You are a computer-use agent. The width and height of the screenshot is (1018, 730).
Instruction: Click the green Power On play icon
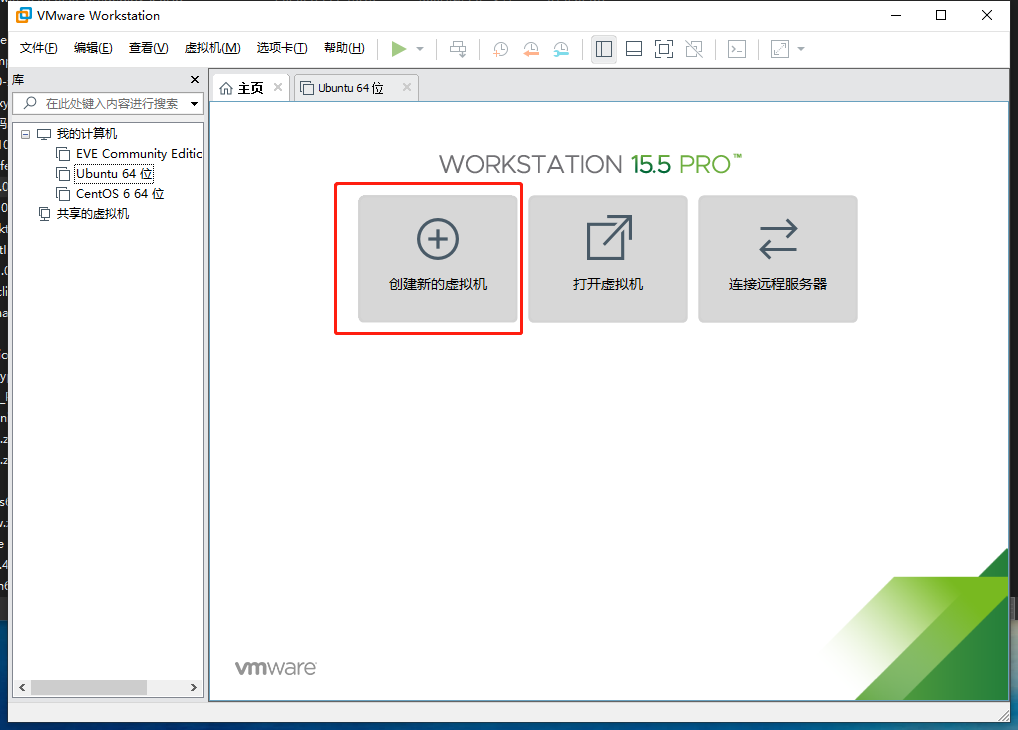click(x=399, y=49)
